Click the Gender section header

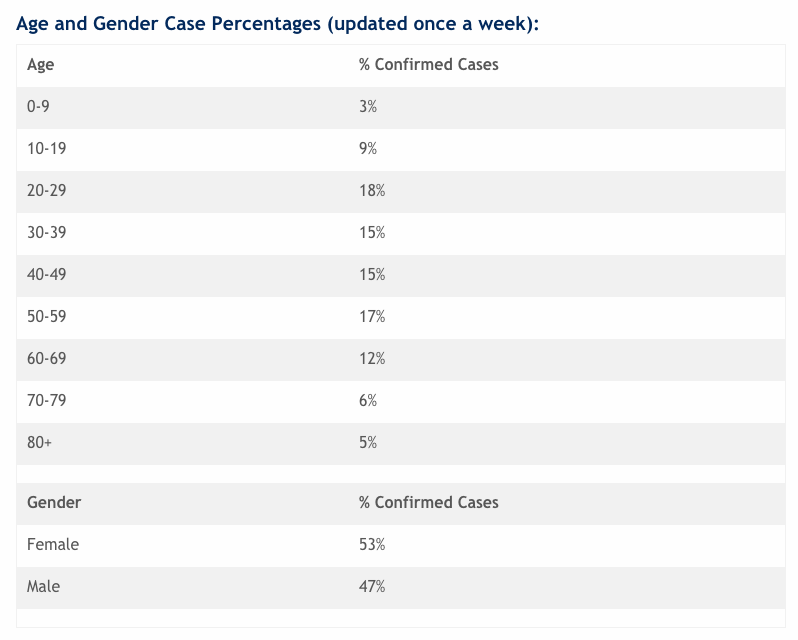tap(54, 502)
